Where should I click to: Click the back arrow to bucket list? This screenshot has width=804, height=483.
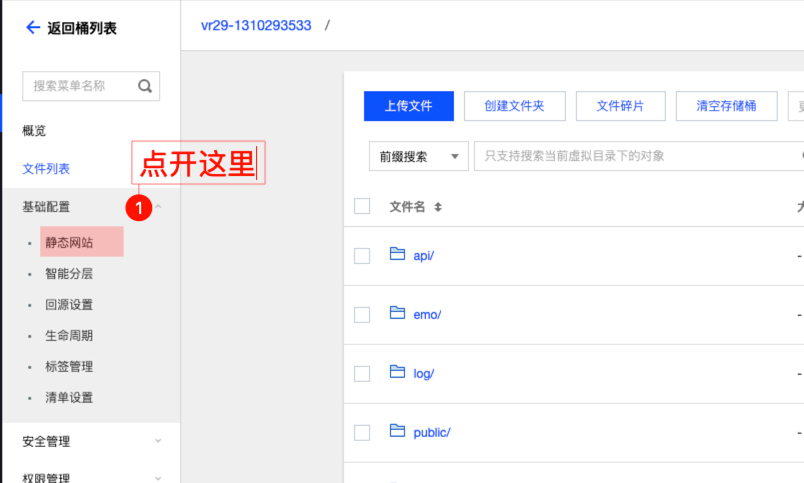(33, 27)
